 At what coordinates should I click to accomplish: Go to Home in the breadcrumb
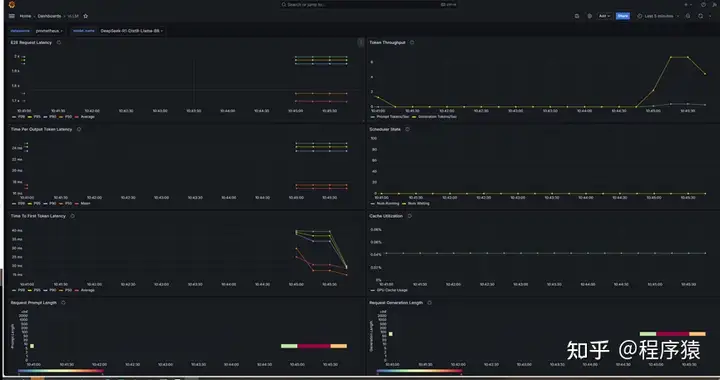[25, 16]
